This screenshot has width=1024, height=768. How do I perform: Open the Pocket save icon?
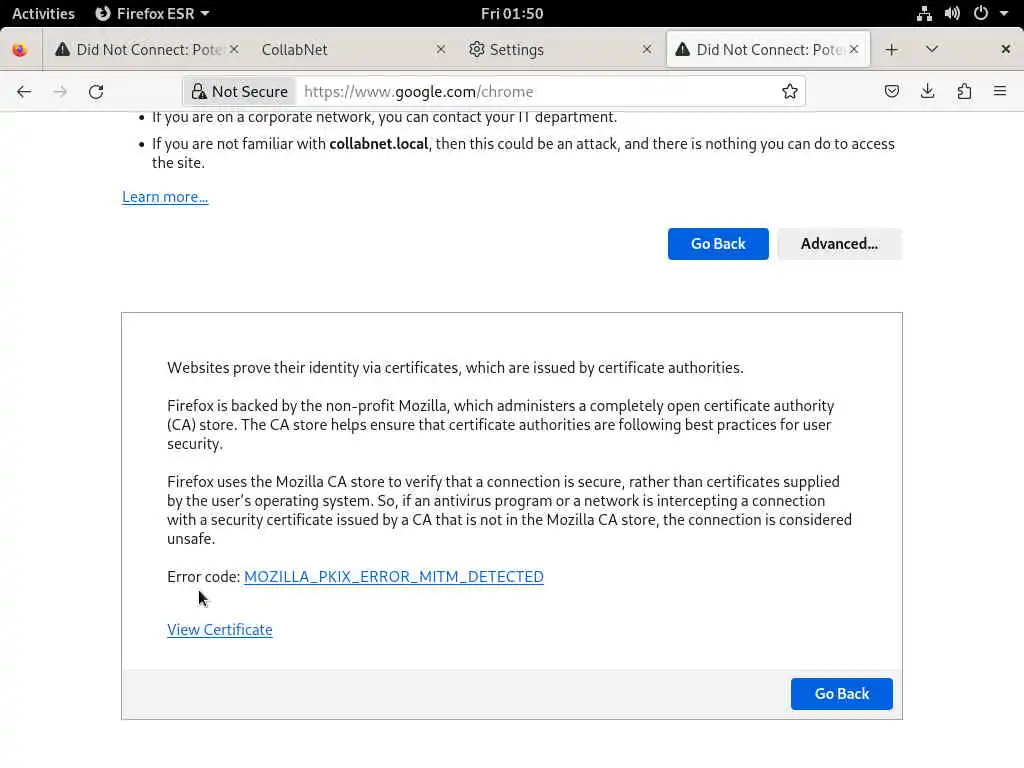pos(891,91)
